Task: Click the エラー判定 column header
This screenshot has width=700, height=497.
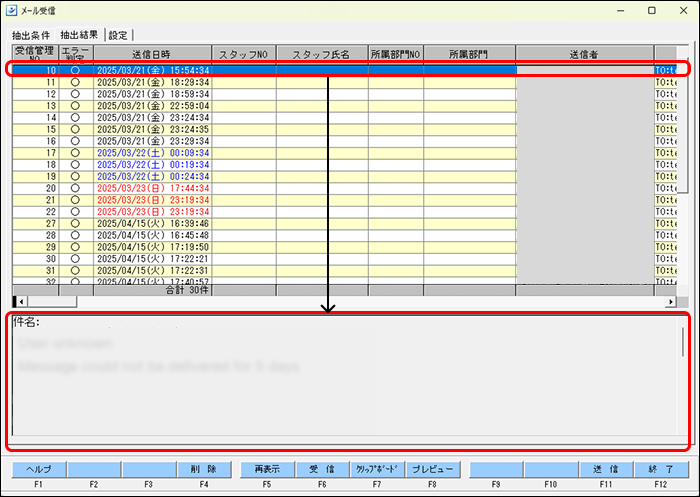Action: click(76, 54)
